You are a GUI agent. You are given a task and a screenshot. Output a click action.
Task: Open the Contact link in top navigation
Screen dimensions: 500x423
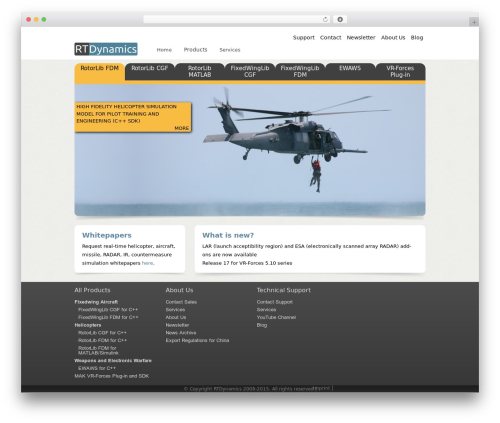pyautogui.click(x=331, y=38)
